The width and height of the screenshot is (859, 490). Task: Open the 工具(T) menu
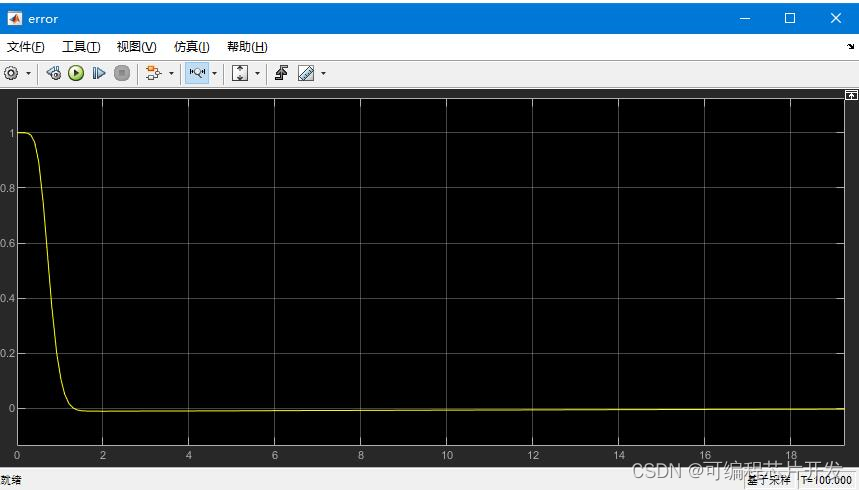pyautogui.click(x=81, y=47)
